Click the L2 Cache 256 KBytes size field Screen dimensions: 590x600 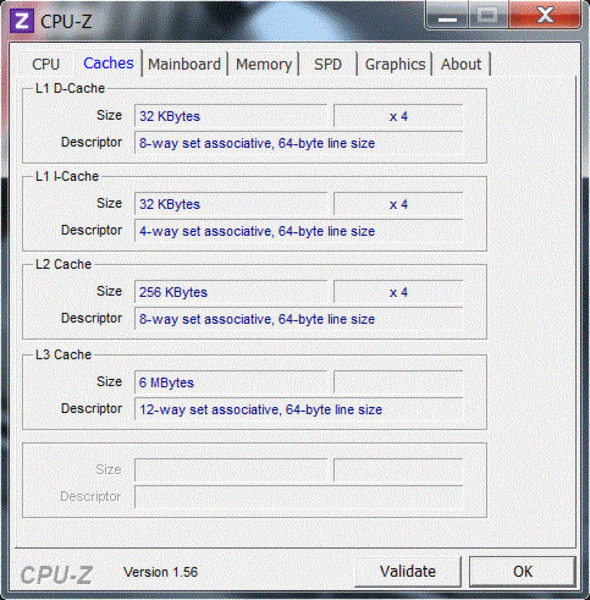(x=231, y=292)
